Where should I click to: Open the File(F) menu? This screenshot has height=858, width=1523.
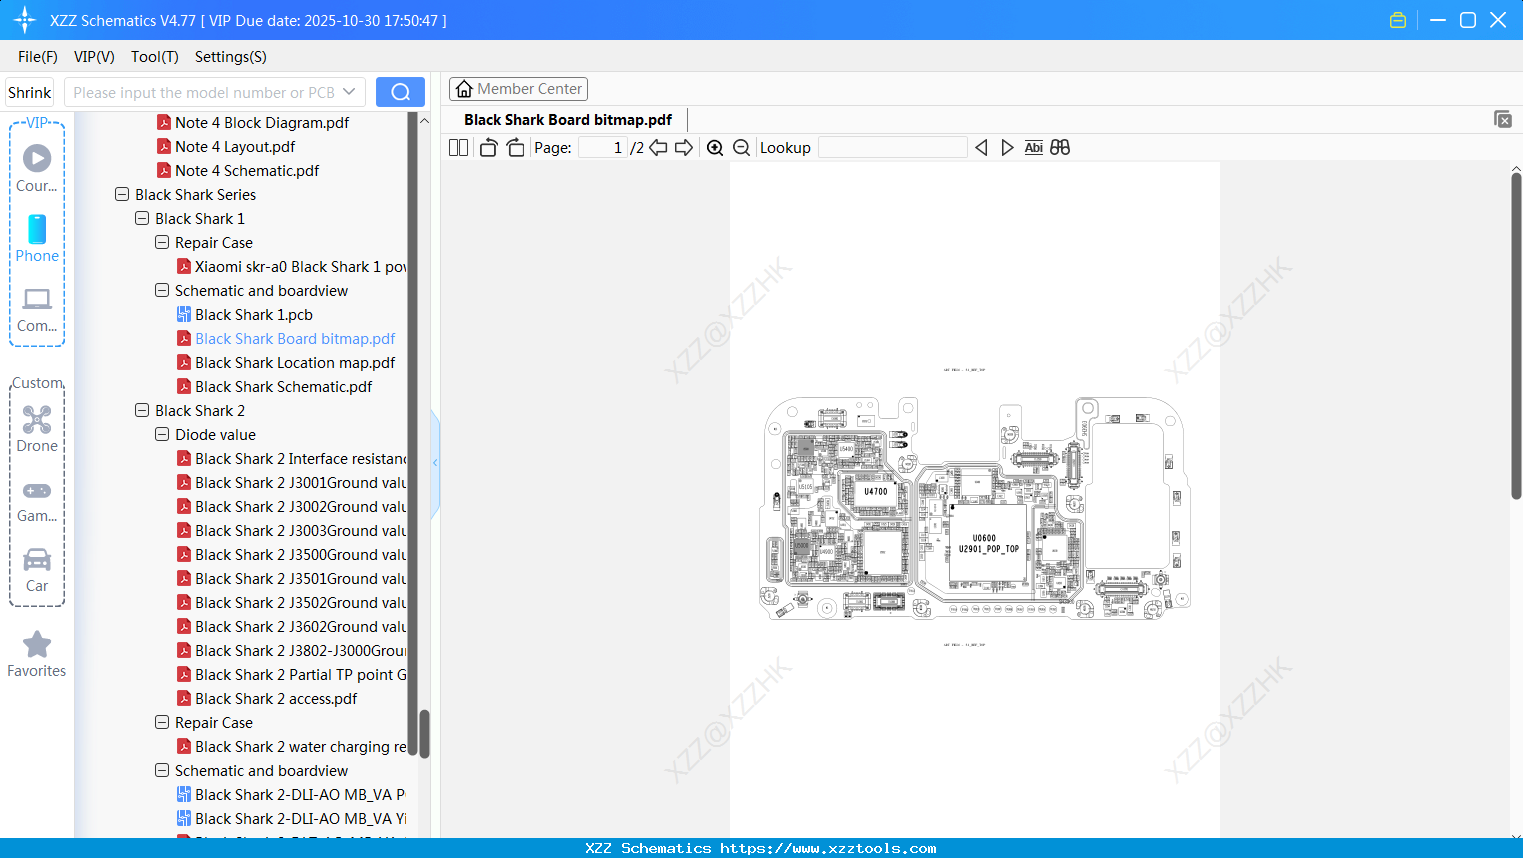pyautogui.click(x=38, y=57)
